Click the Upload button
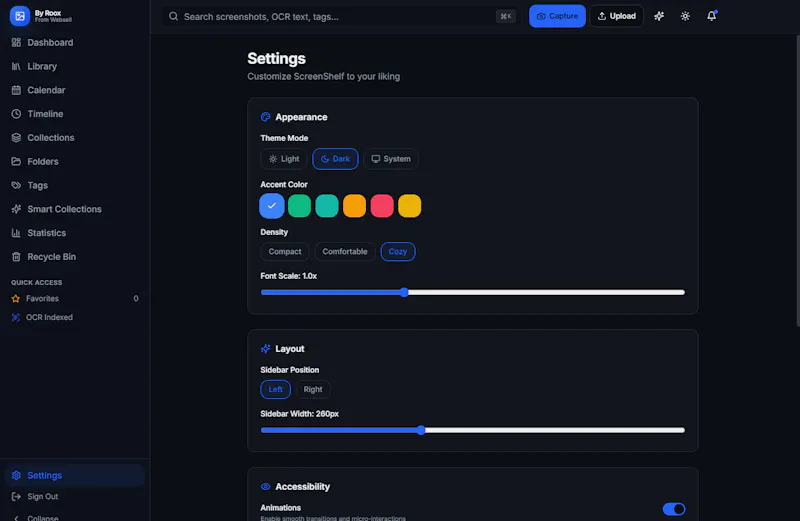800x521 pixels. point(617,16)
